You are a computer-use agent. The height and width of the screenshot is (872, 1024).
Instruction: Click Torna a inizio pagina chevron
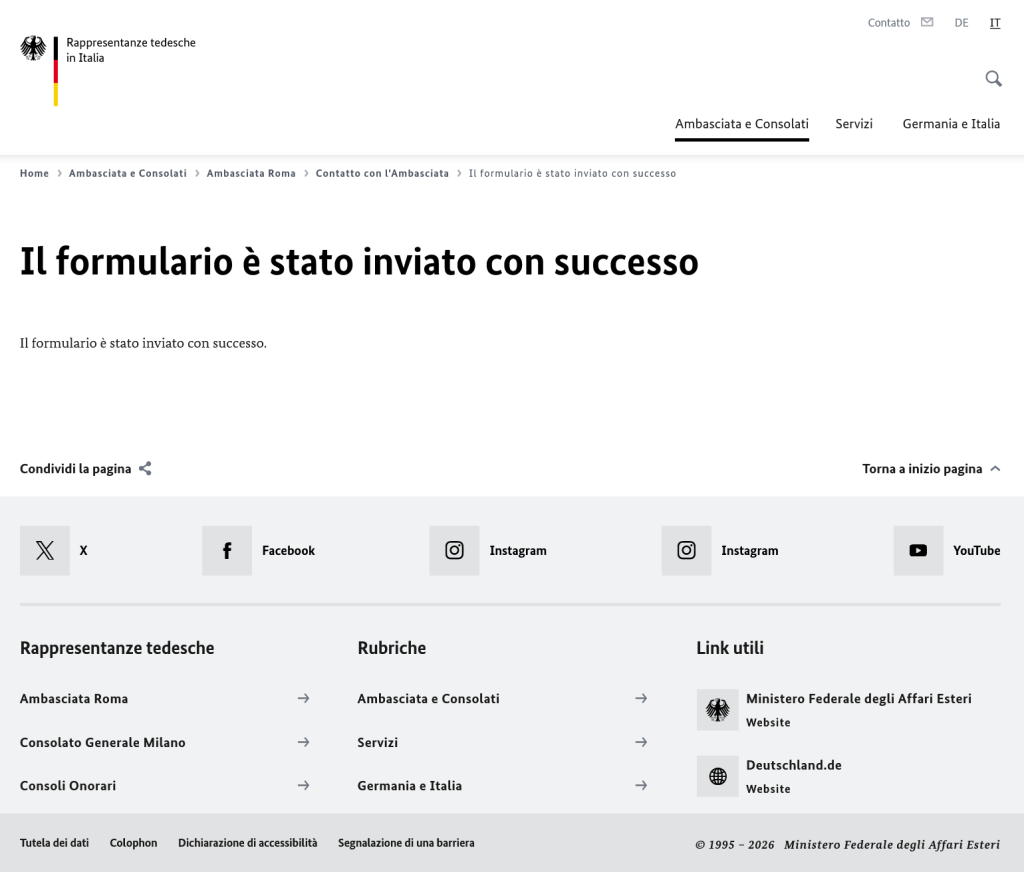994,468
